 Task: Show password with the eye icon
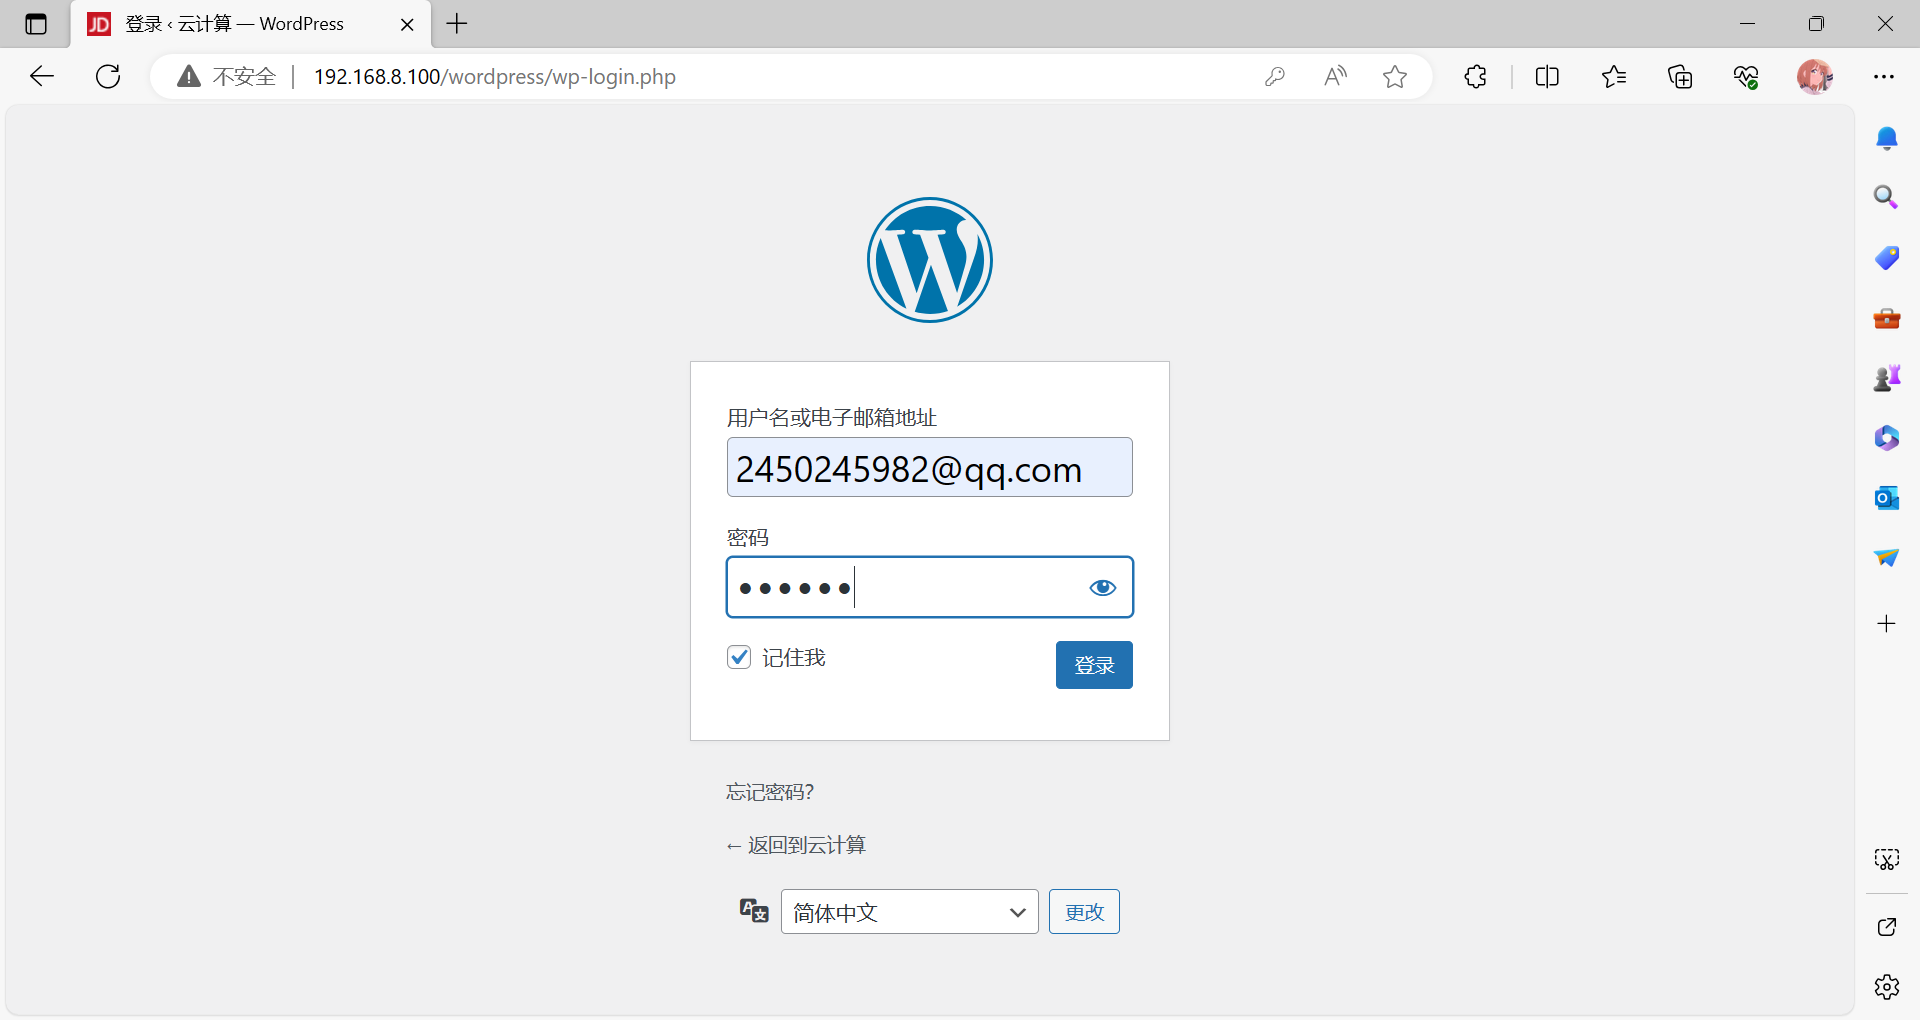coord(1102,588)
